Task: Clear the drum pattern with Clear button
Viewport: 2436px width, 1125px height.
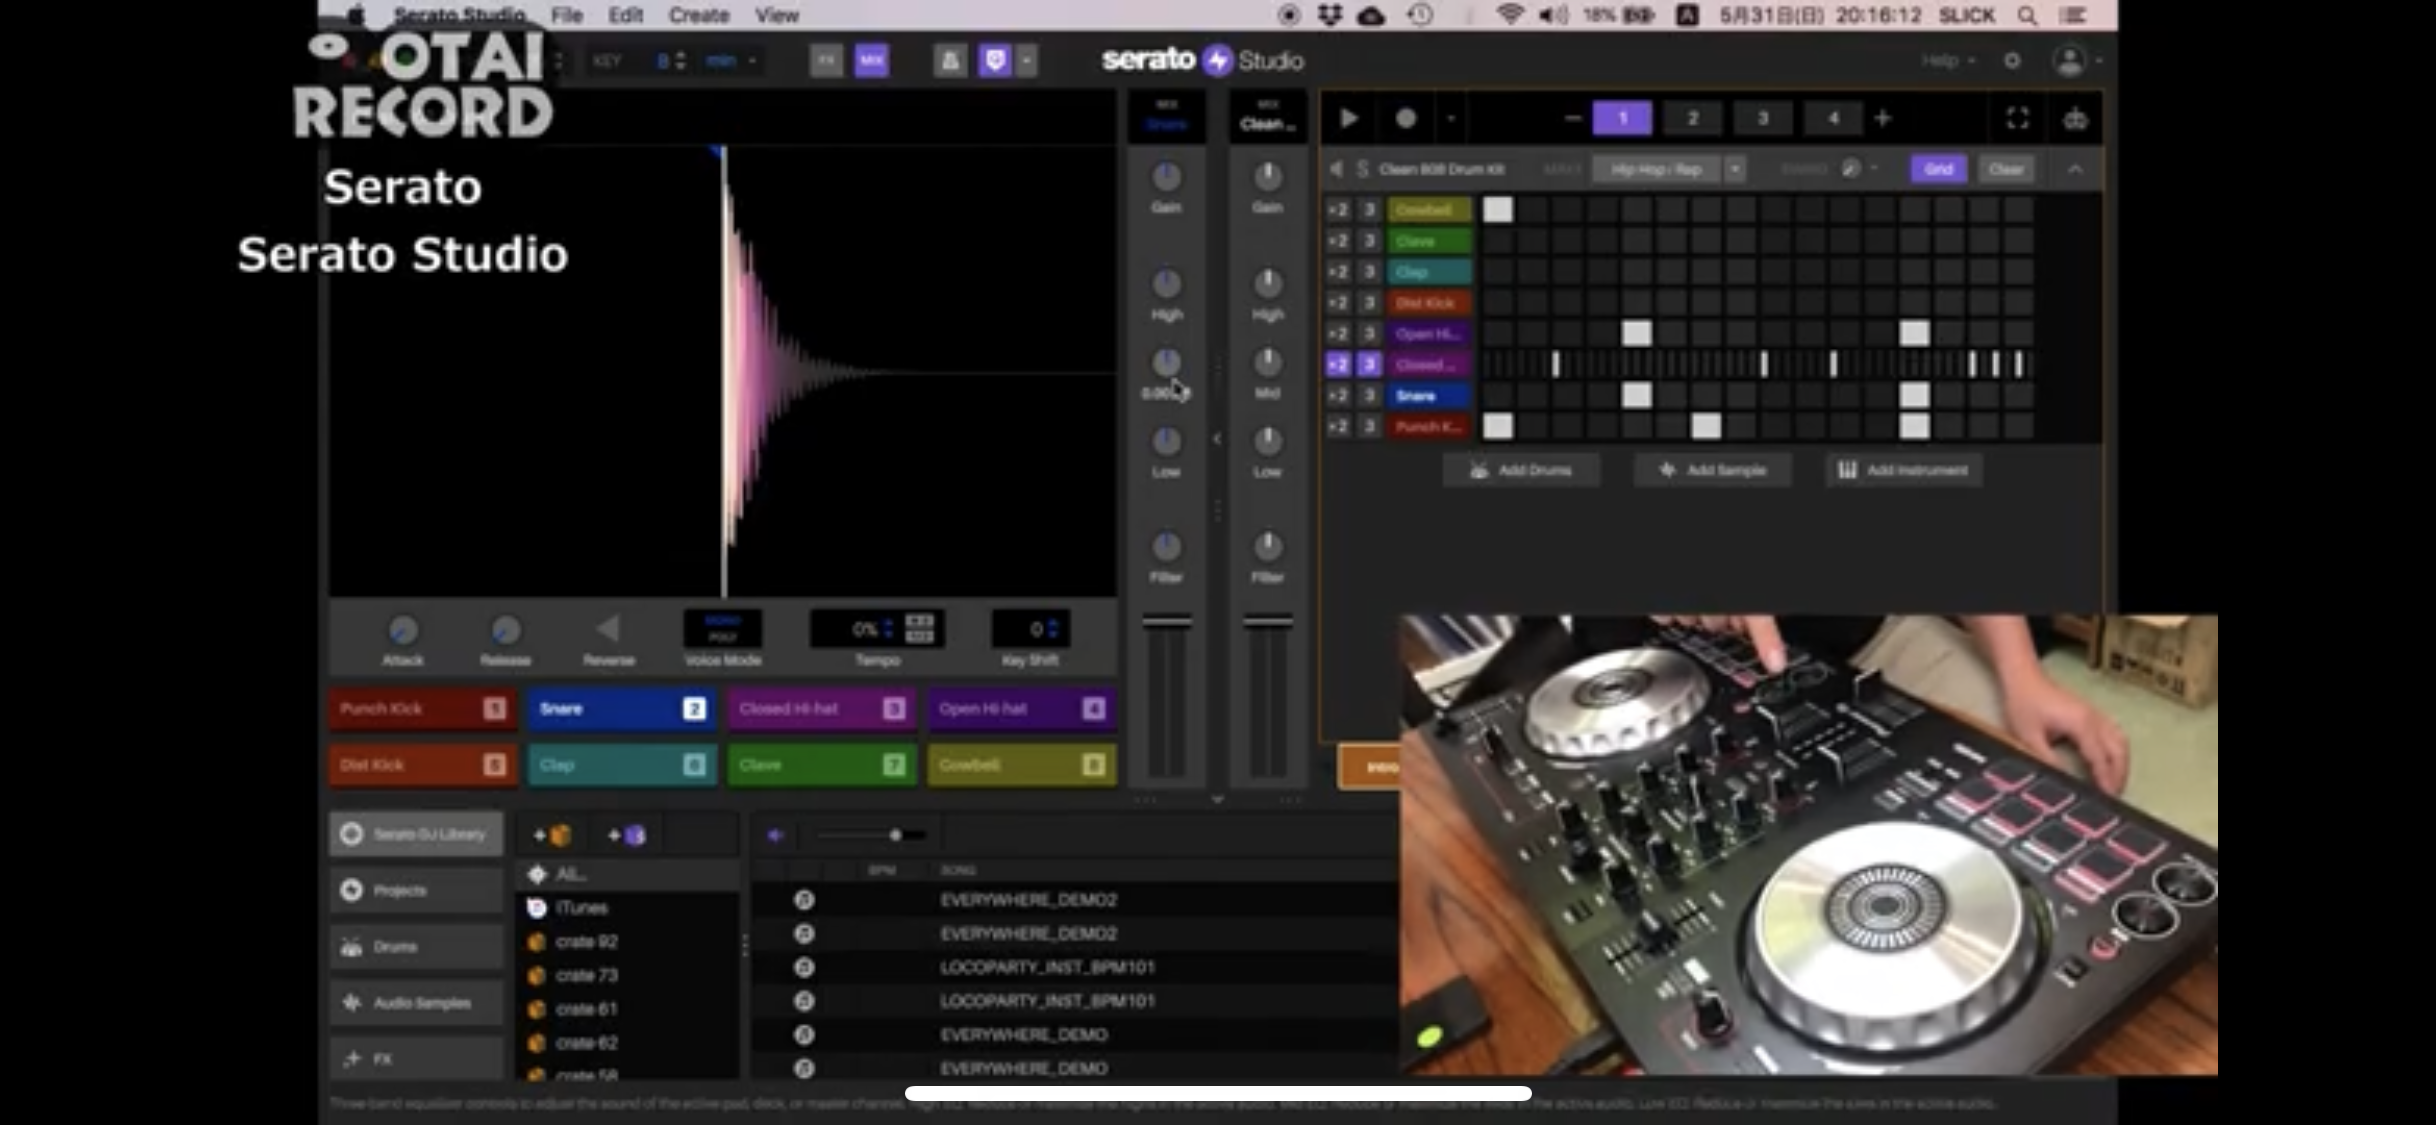Action: (x=2006, y=169)
